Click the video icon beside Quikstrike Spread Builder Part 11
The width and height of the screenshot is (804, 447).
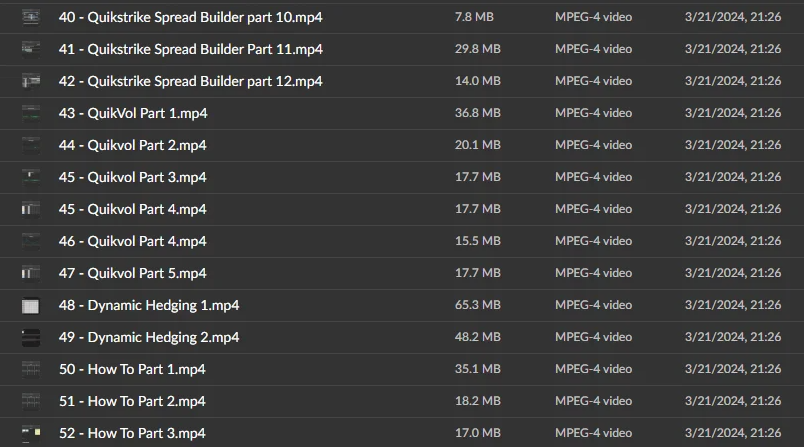31,49
